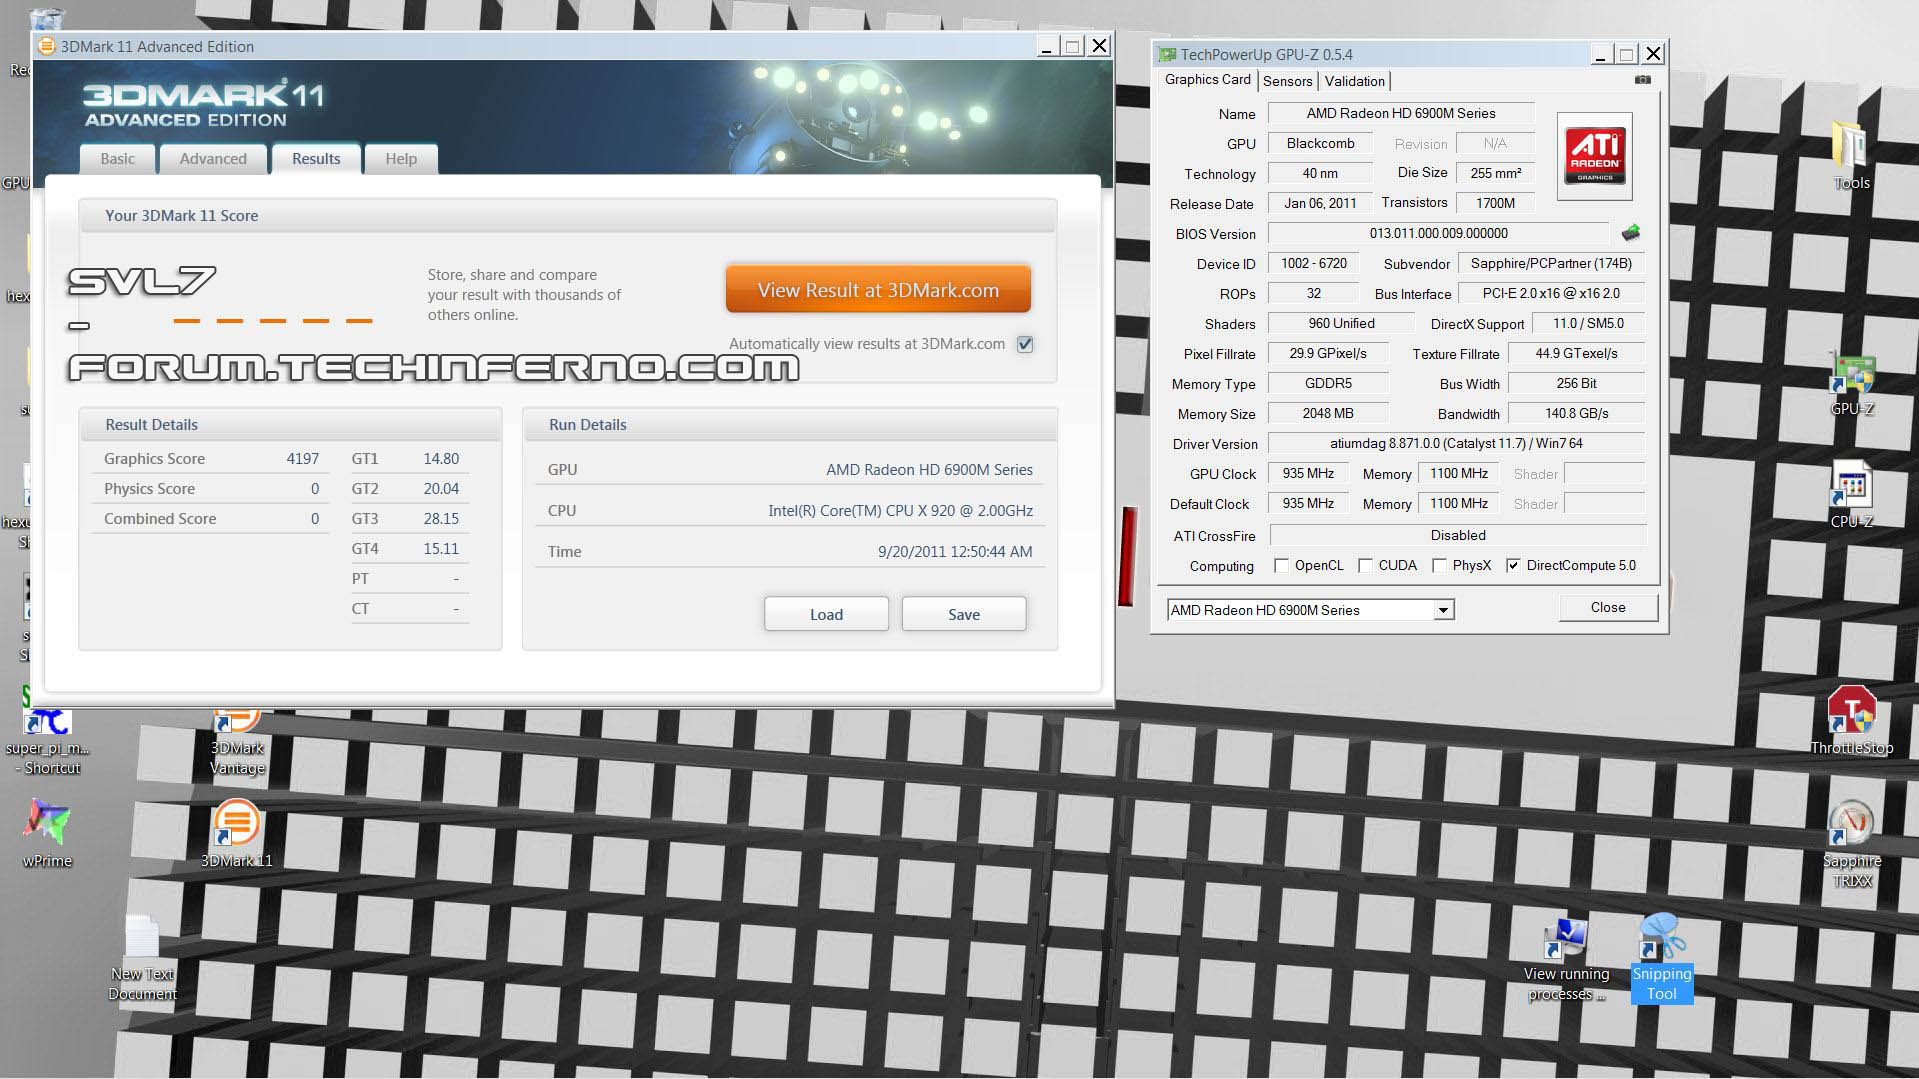Click the GT4 result 15.11

click(x=441, y=549)
